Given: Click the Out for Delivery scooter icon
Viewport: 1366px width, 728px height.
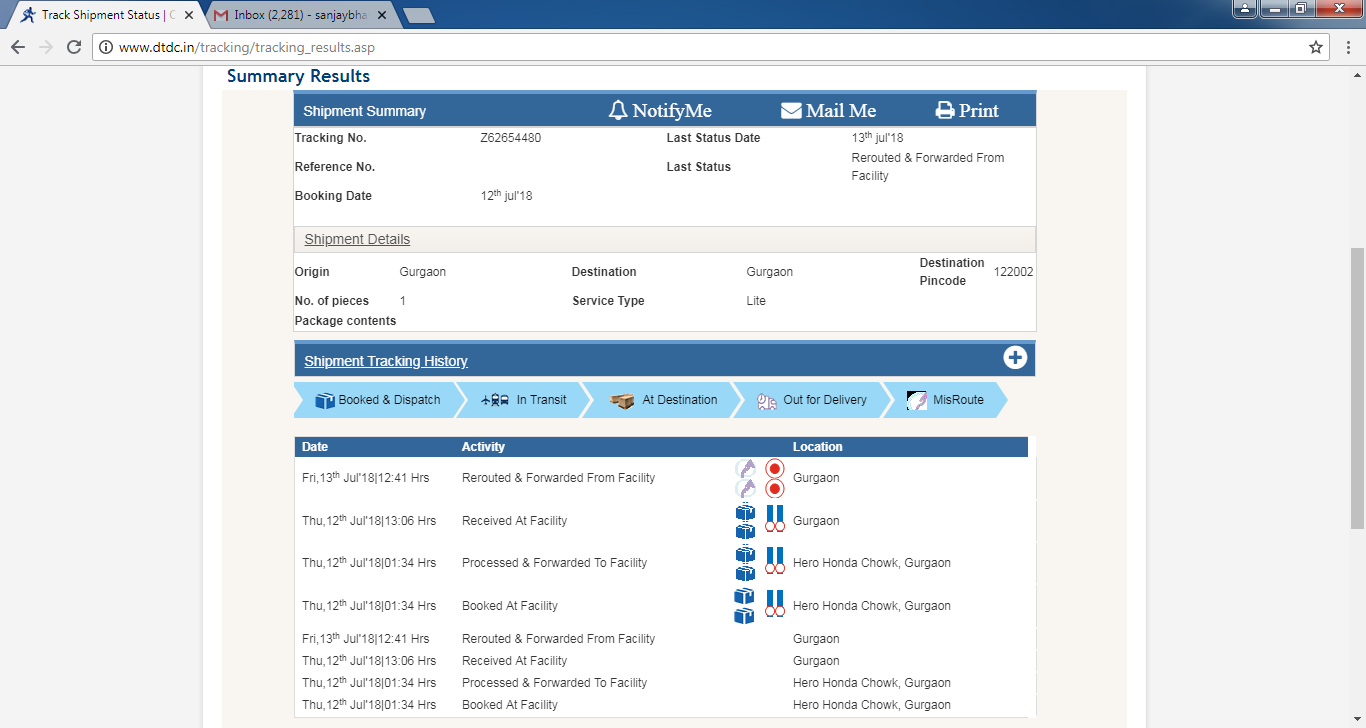Looking at the screenshot, I should click(766, 400).
